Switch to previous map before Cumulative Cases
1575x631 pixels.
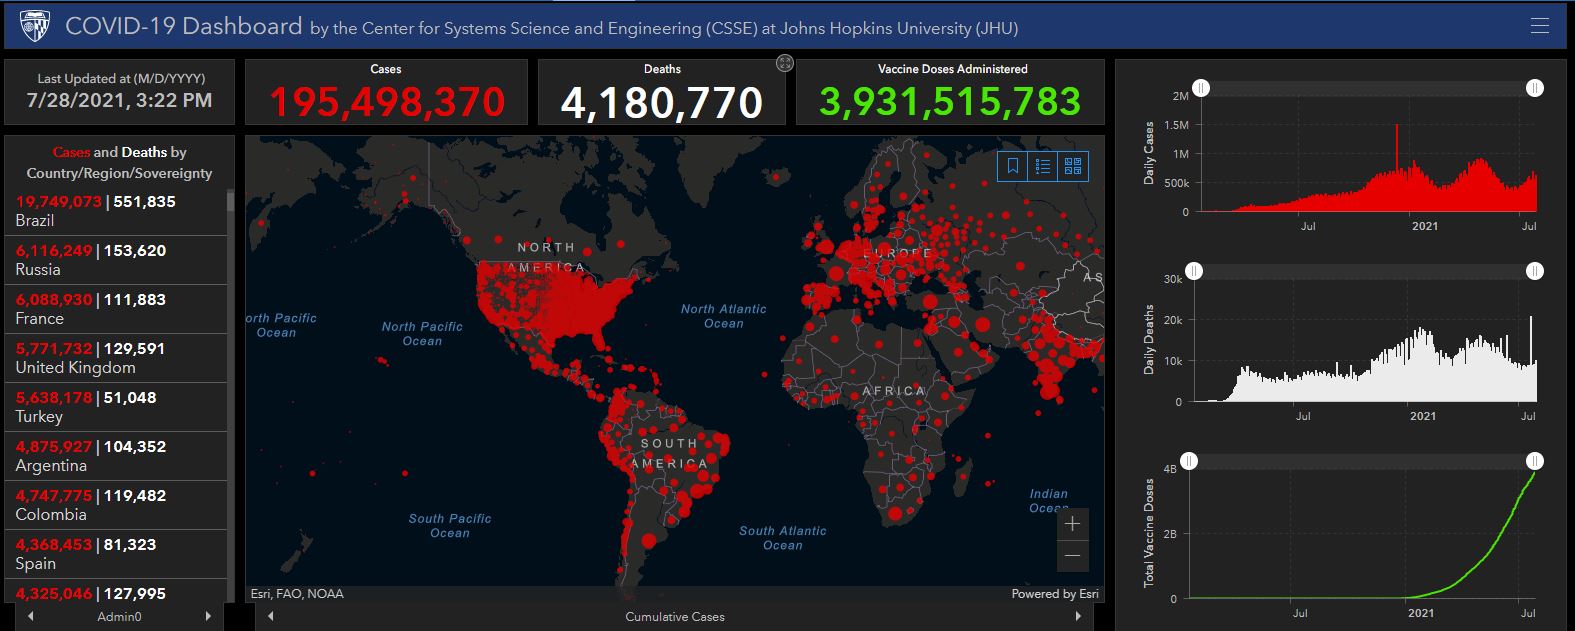point(270,617)
